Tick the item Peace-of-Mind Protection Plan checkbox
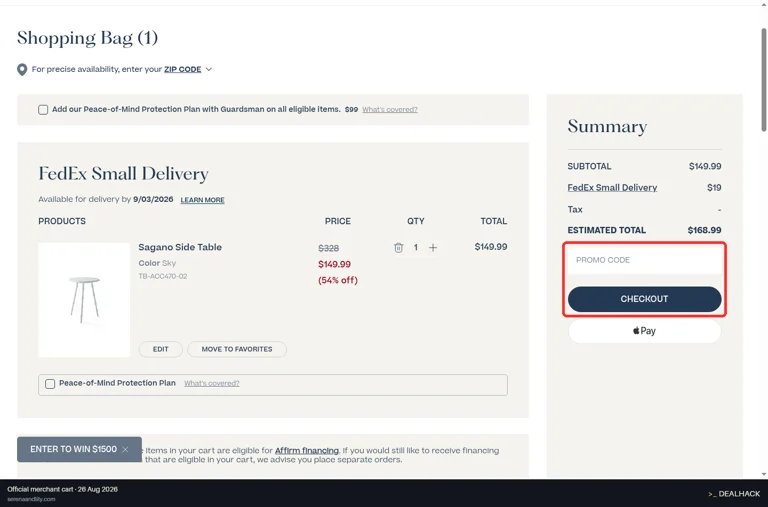768x507 pixels. (x=50, y=384)
